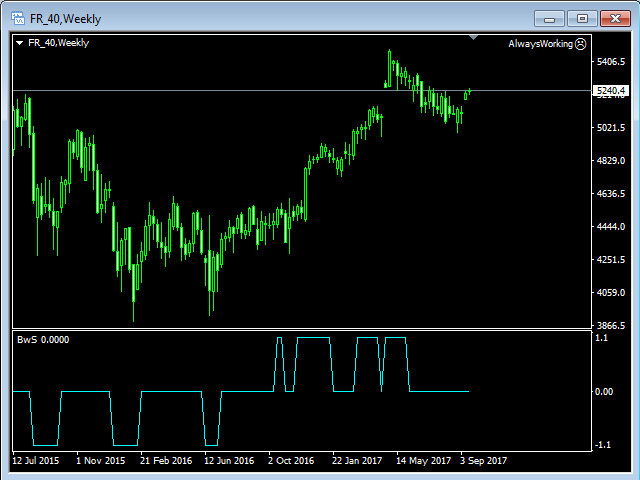Close the FR_40,Weekly chart window
640x480 pixels.
[615, 17]
